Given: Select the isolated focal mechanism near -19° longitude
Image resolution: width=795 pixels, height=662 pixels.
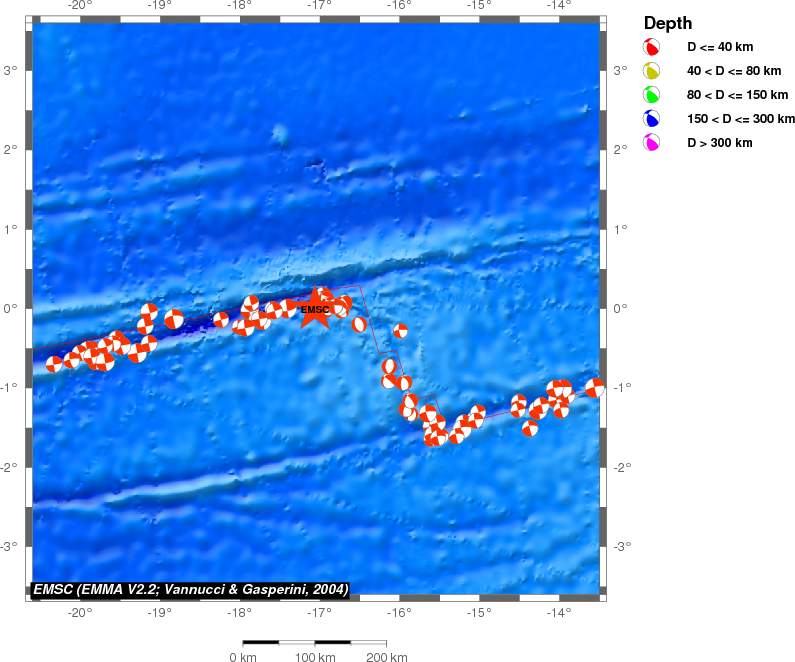Looking at the screenshot, I should (174, 319).
